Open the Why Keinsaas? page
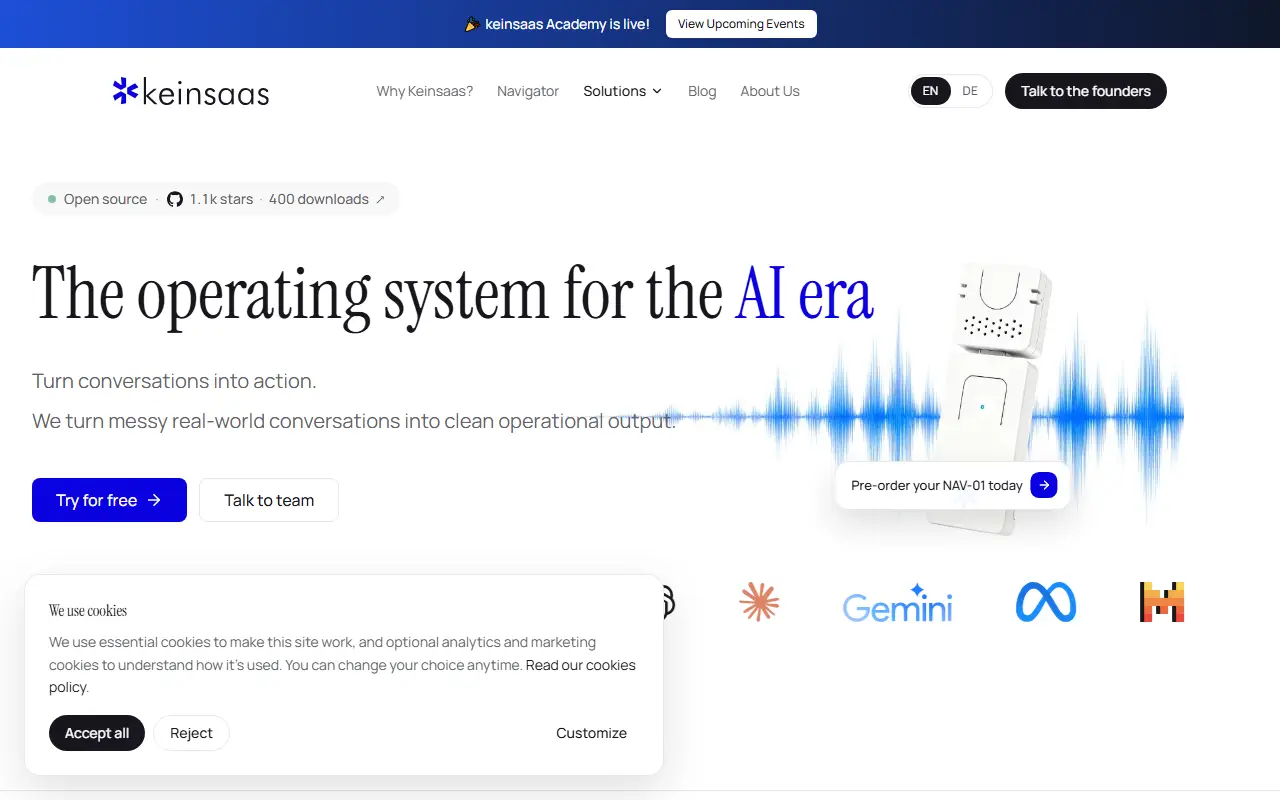The image size is (1280, 800). [x=425, y=91]
